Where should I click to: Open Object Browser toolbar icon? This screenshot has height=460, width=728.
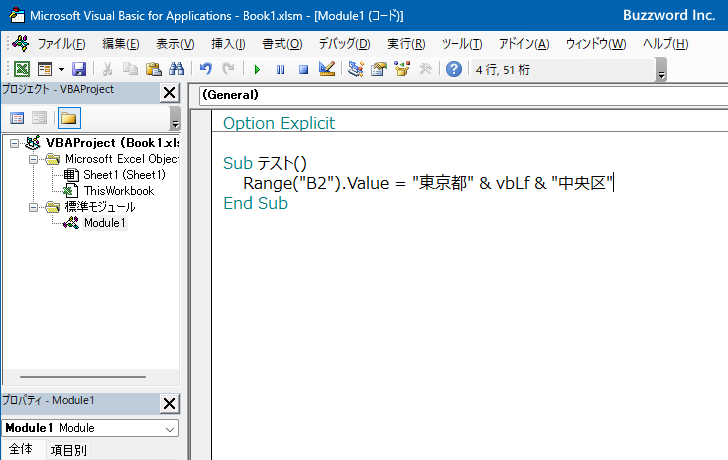[402, 69]
